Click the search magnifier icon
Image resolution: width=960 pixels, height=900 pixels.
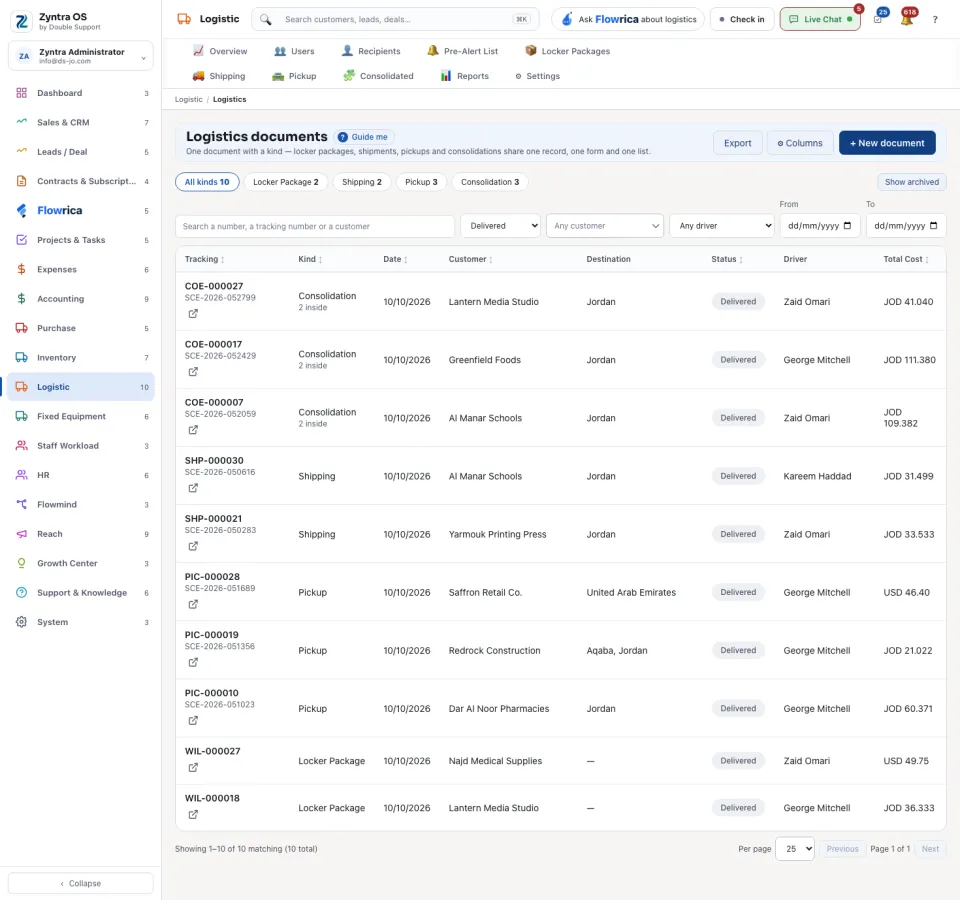tap(265, 20)
